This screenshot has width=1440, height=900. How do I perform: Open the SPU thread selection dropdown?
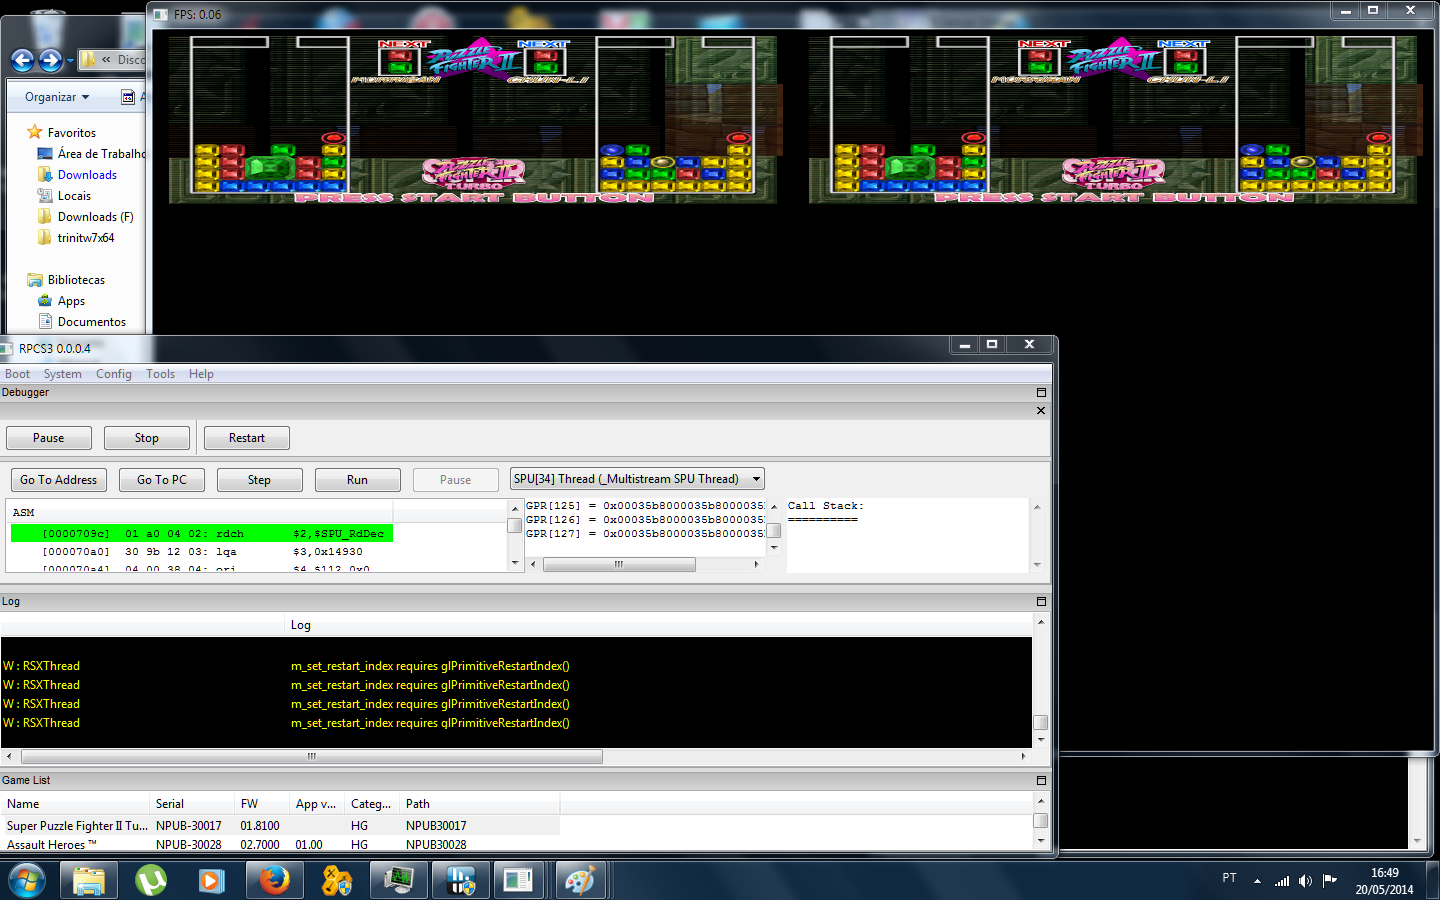point(636,479)
